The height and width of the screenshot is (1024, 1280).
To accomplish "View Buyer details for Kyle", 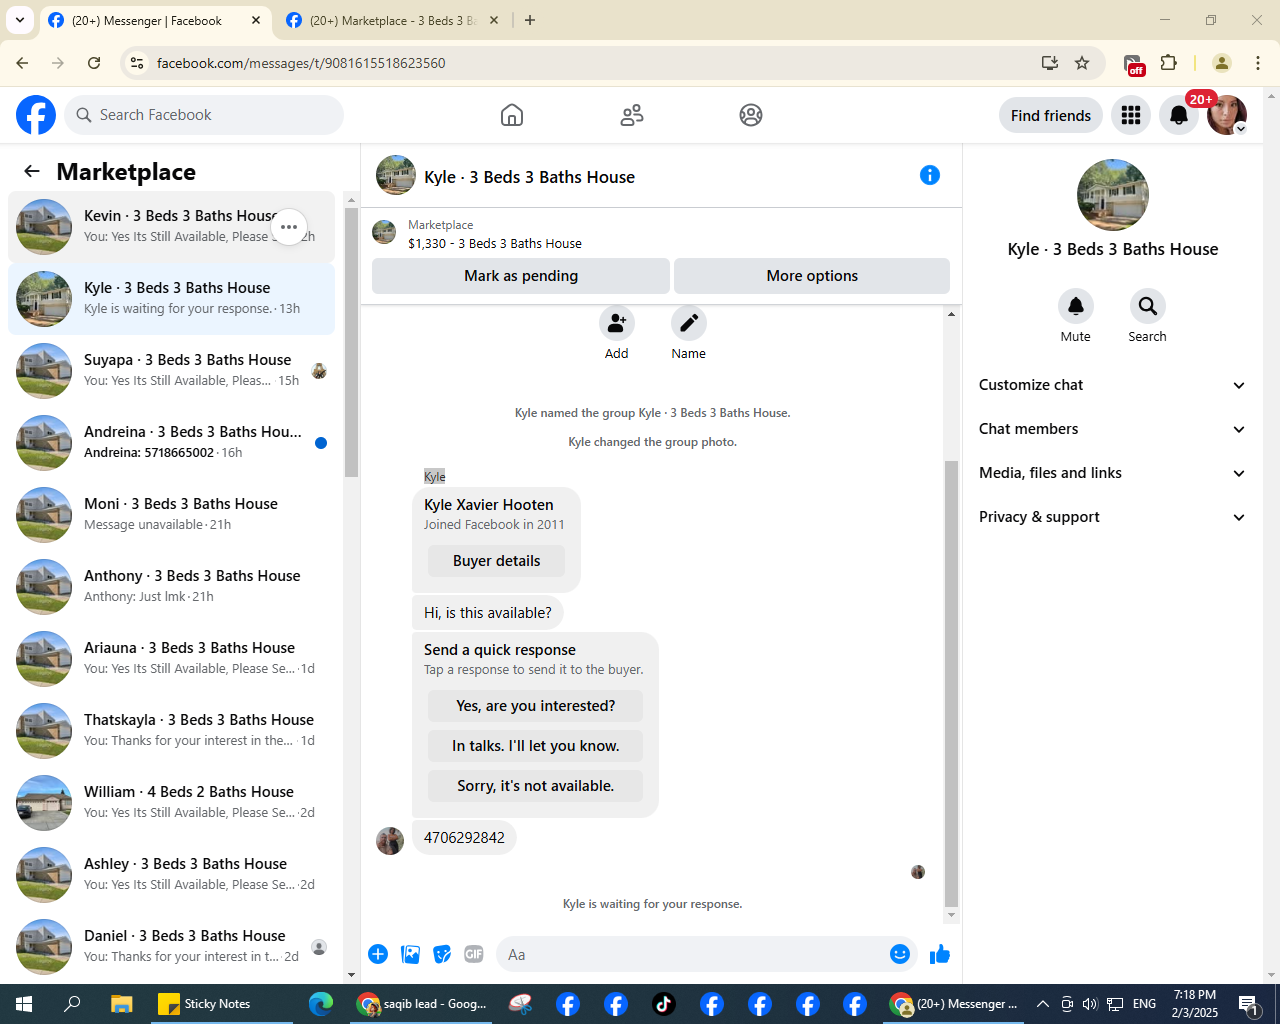I will coord(496,561).
